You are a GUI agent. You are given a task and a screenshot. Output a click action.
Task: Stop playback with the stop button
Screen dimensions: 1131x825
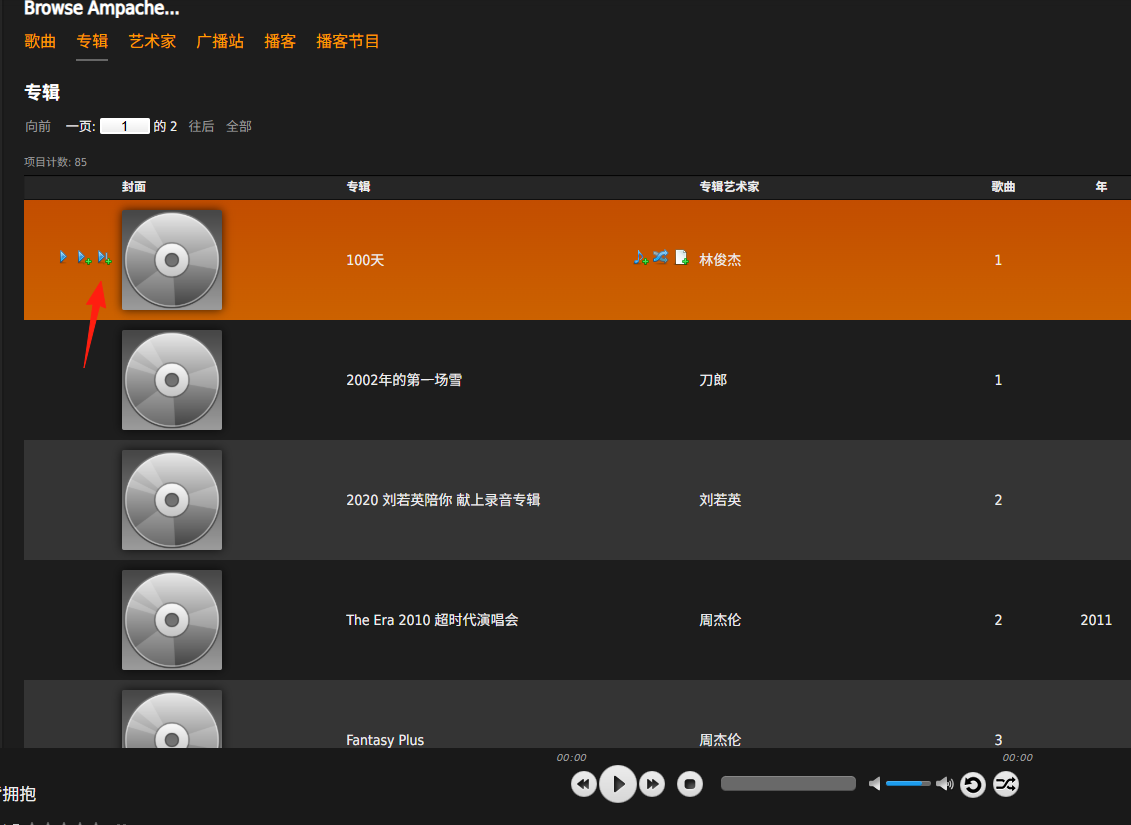click(690, 784)
